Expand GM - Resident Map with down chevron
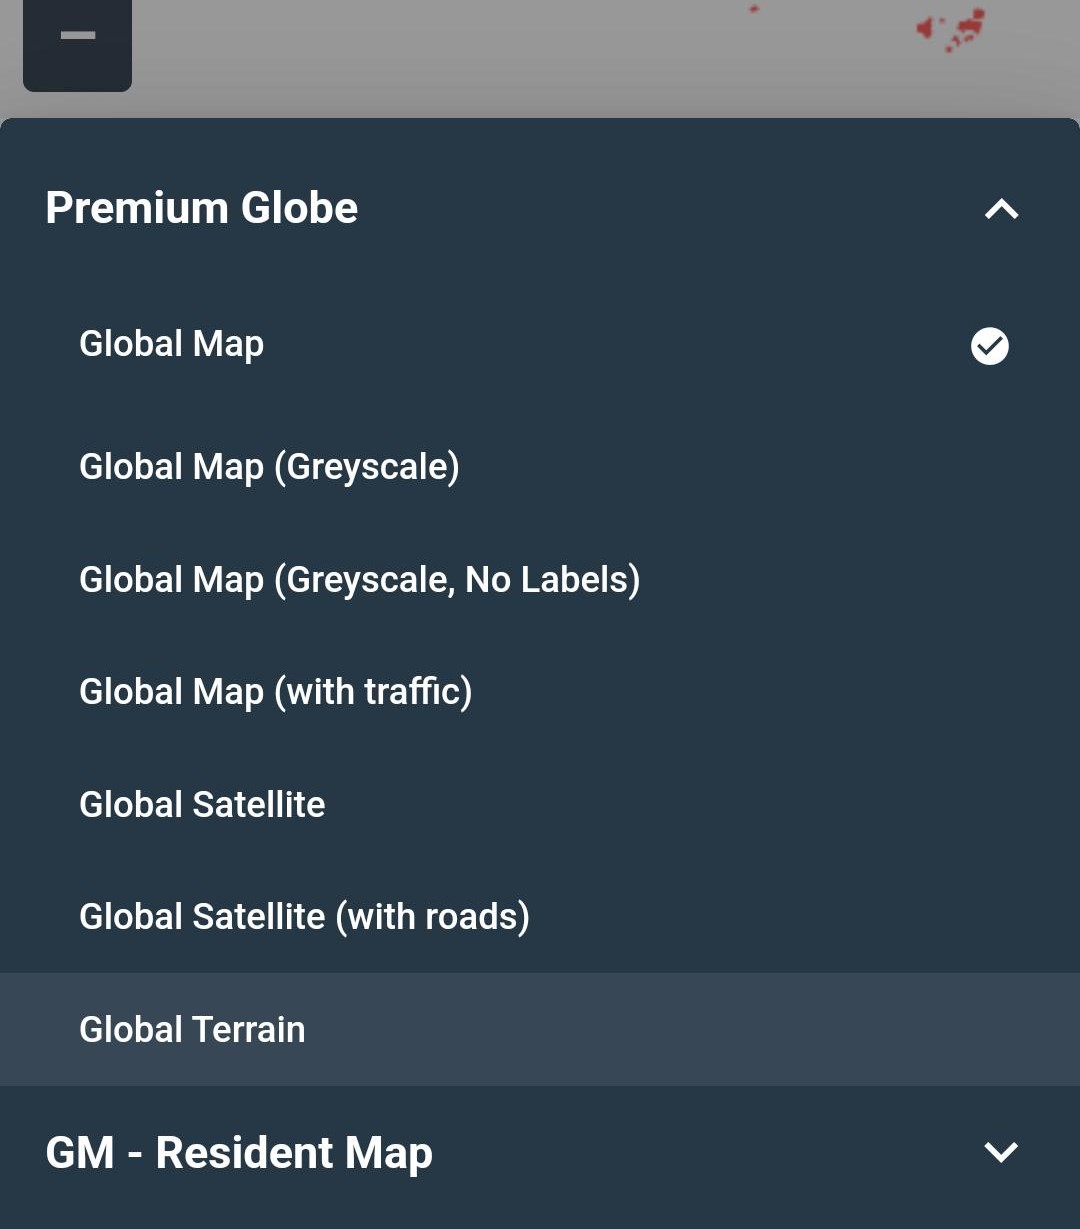The height and width of the screenshot is (1229, 1080). click(x=1001, y=1152)
